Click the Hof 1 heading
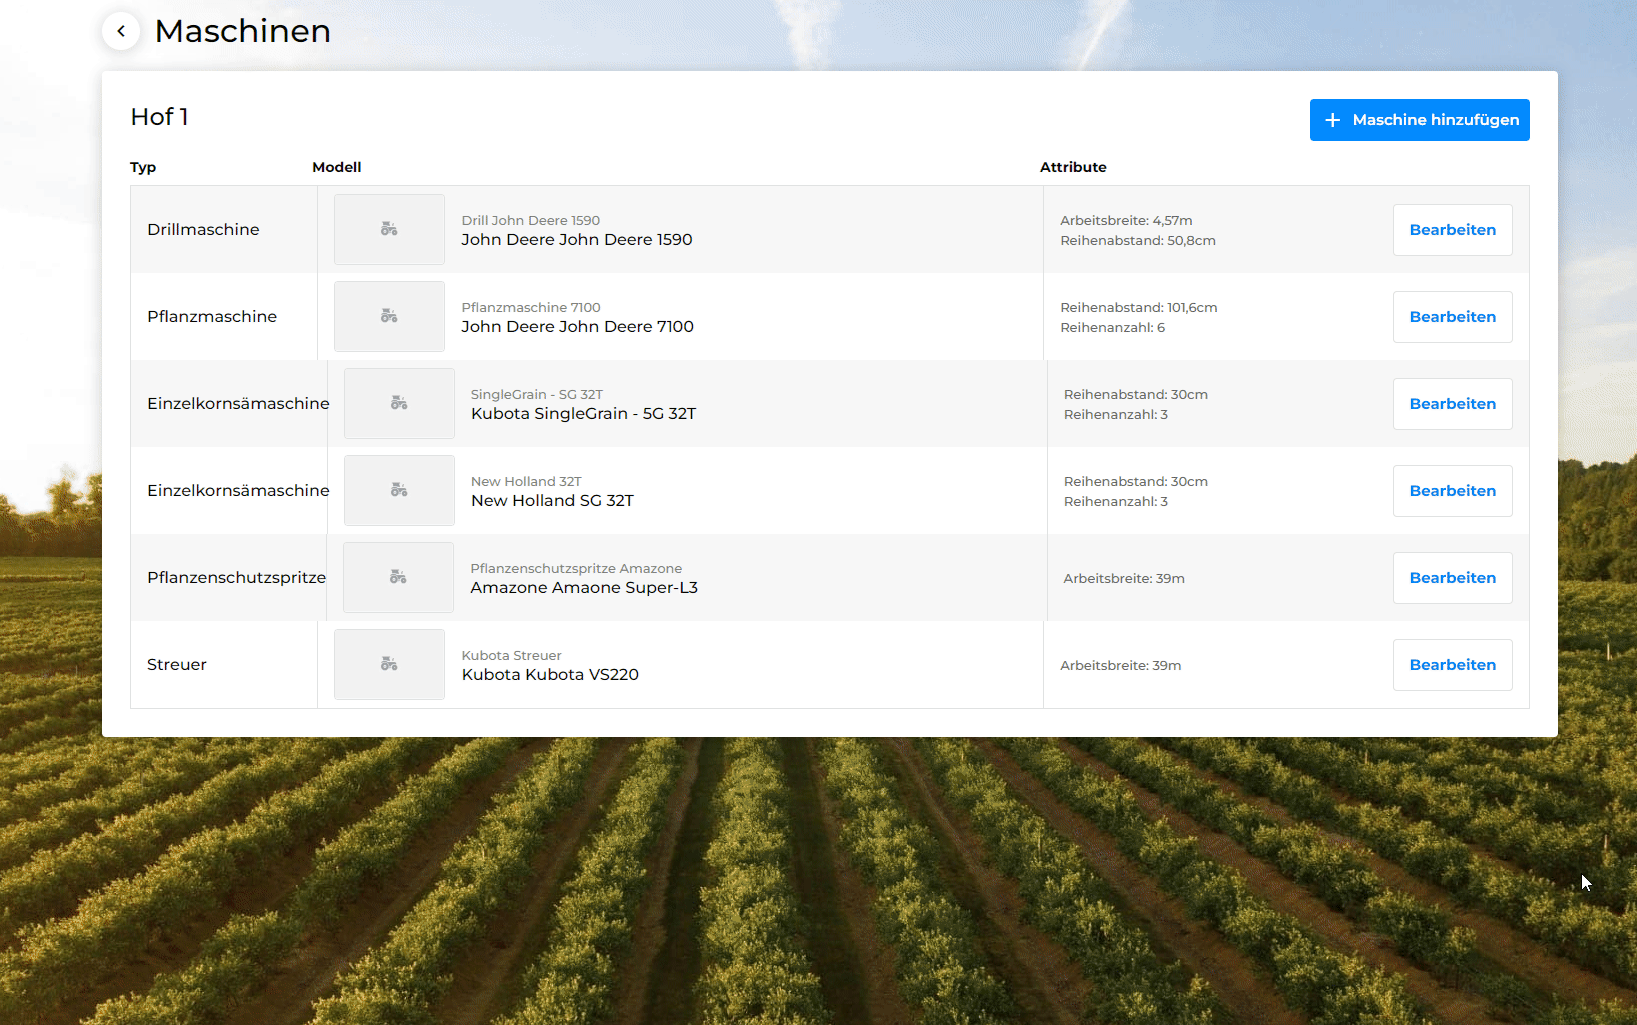Screen dimensions: 1637x1025 (159, 117)
